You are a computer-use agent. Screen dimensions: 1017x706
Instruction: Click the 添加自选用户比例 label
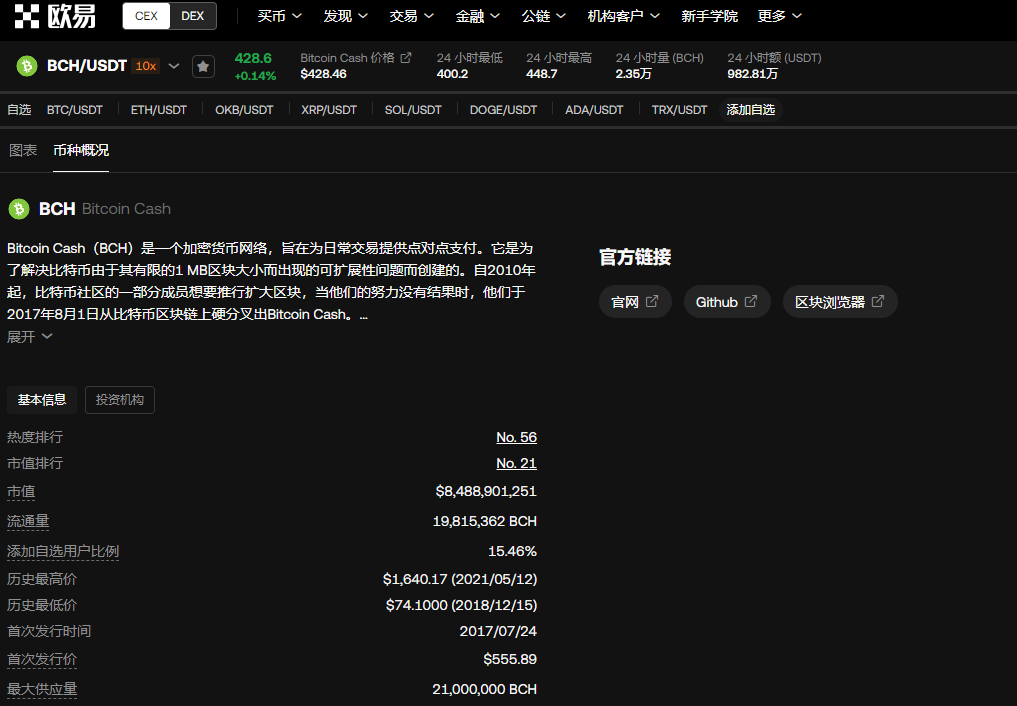pyautogui.click(x=63, y=551)
